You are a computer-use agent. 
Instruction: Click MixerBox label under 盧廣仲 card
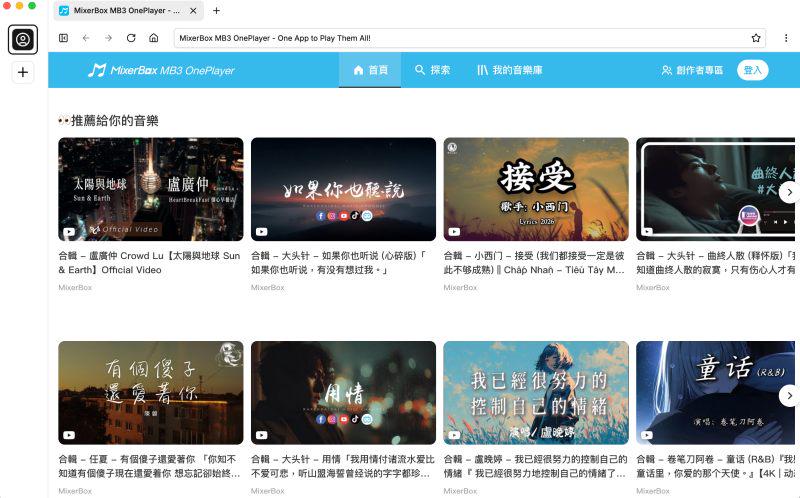coord(75,288)
